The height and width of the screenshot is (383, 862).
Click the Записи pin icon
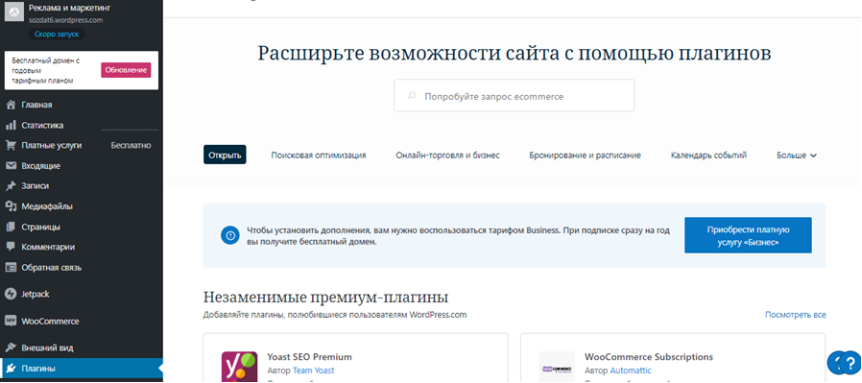(10, 186)
